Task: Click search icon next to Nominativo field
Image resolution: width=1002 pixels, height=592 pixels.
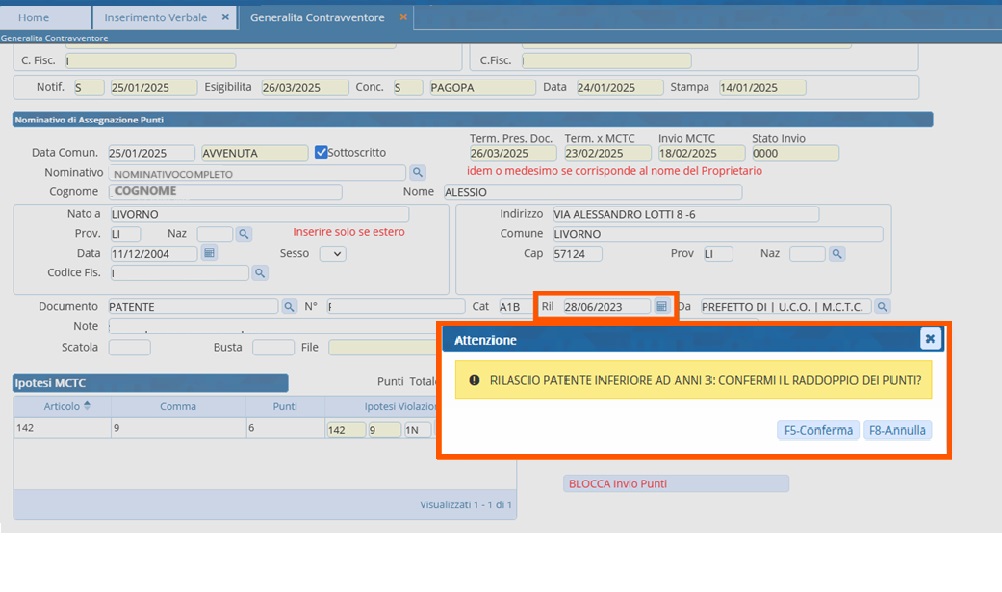Action: [417, 172]
